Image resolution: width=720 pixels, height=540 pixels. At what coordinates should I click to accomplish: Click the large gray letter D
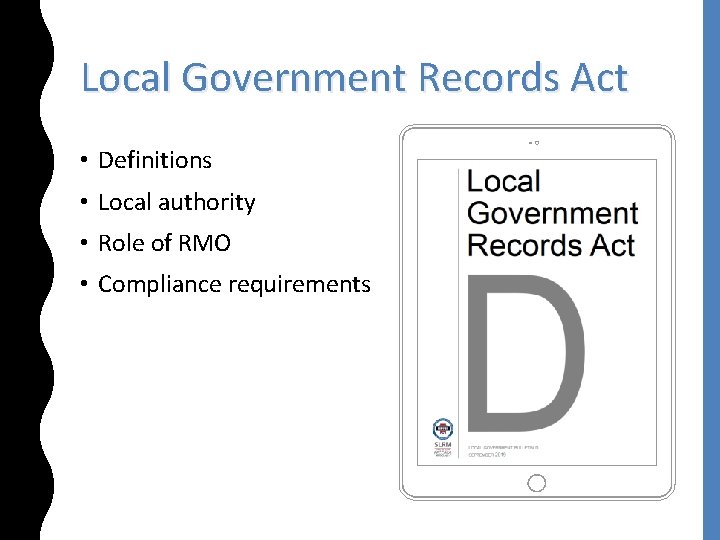click(526, 354)
